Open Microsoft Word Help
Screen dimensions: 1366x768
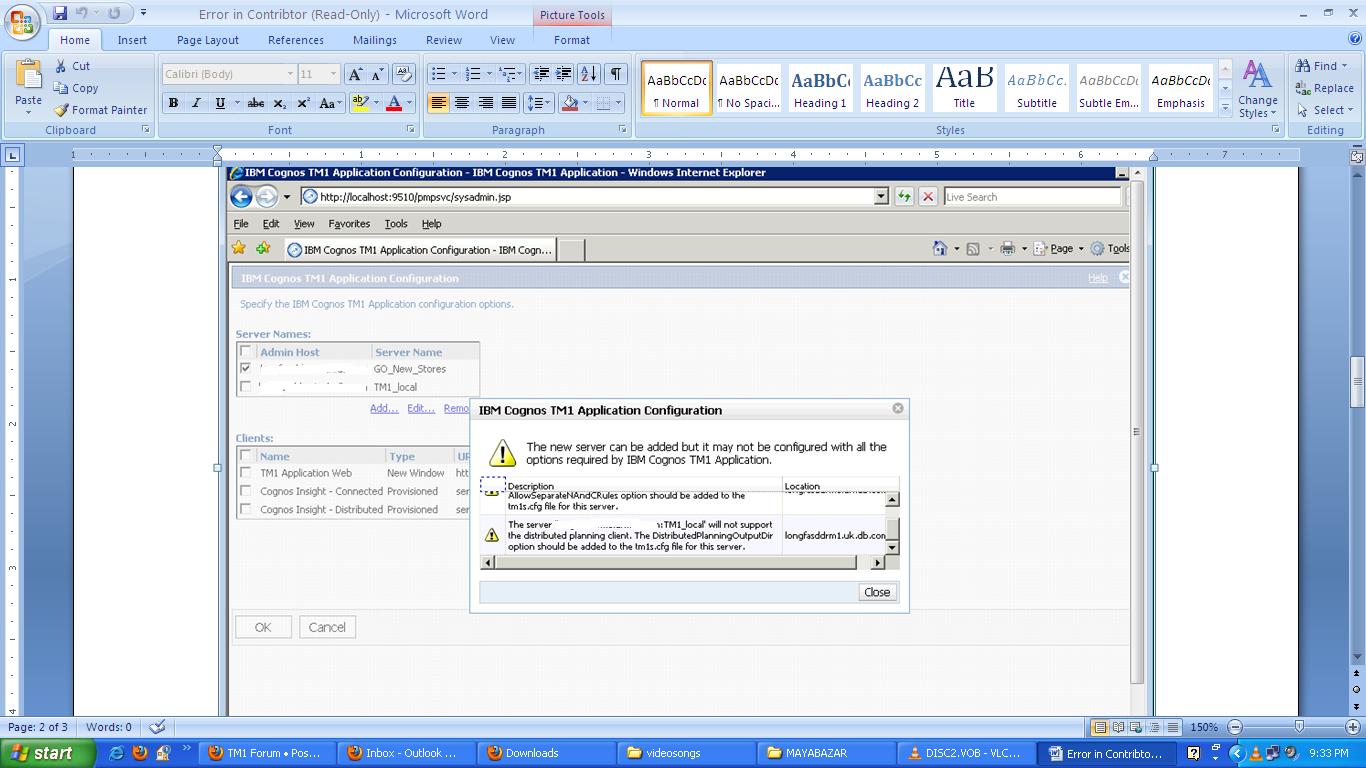[x=1355, y=40]
